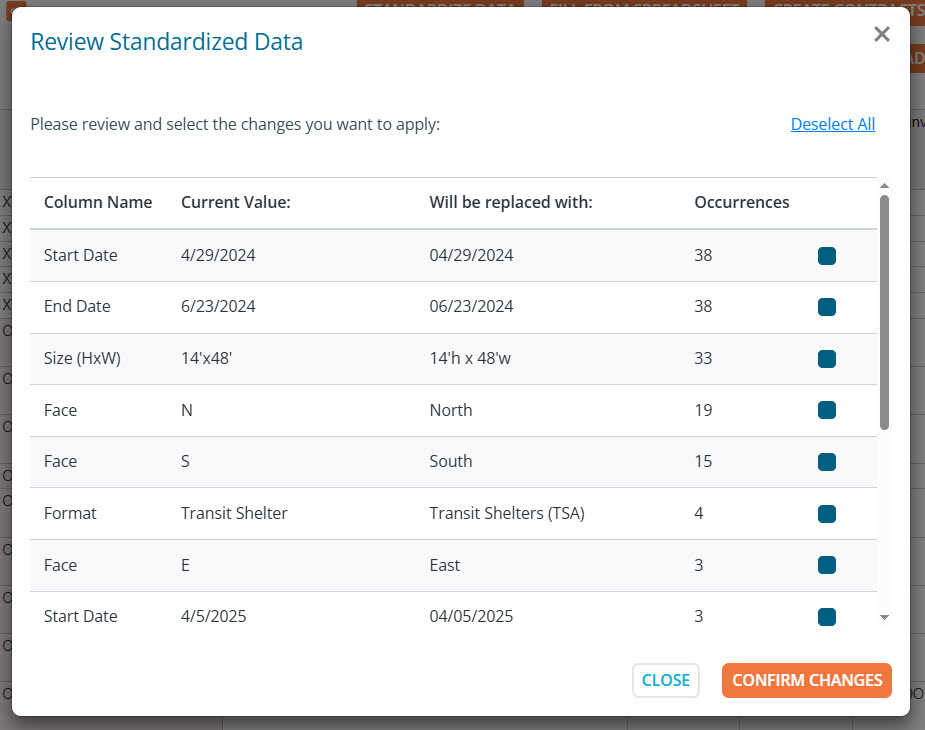Click the scrollbar down arrow

[x=883, y=618]
